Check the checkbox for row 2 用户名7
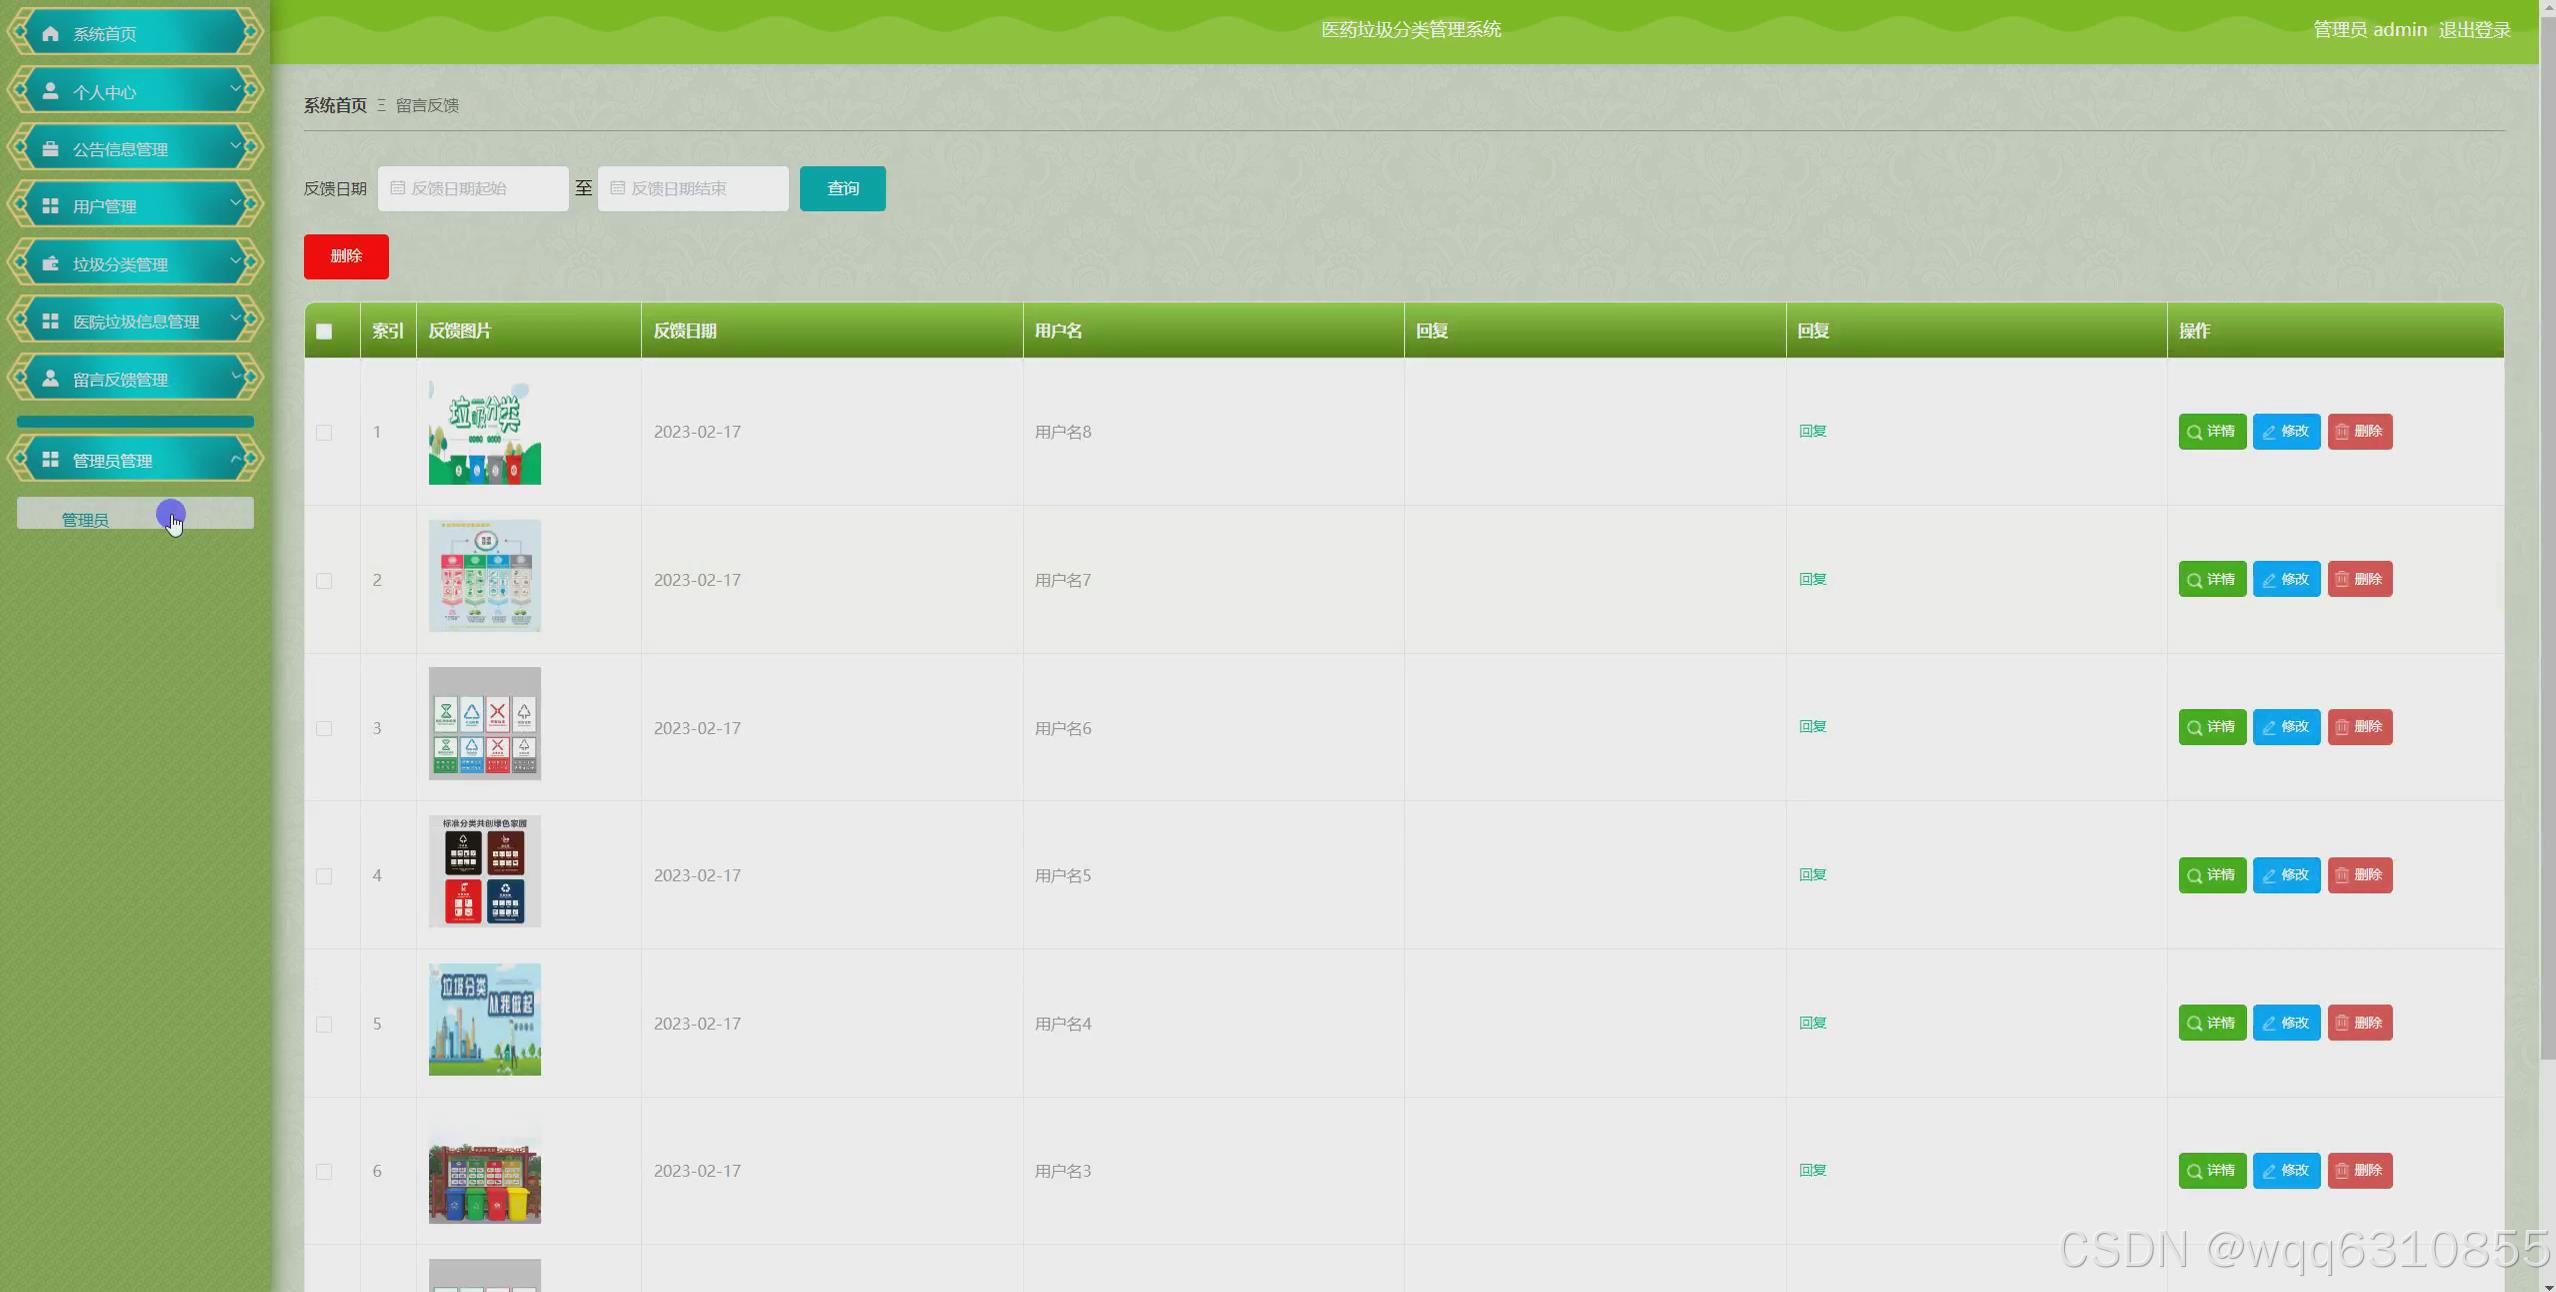Image resolution: width=2556 pixels, height=1292 pixels. click(324, 580)
